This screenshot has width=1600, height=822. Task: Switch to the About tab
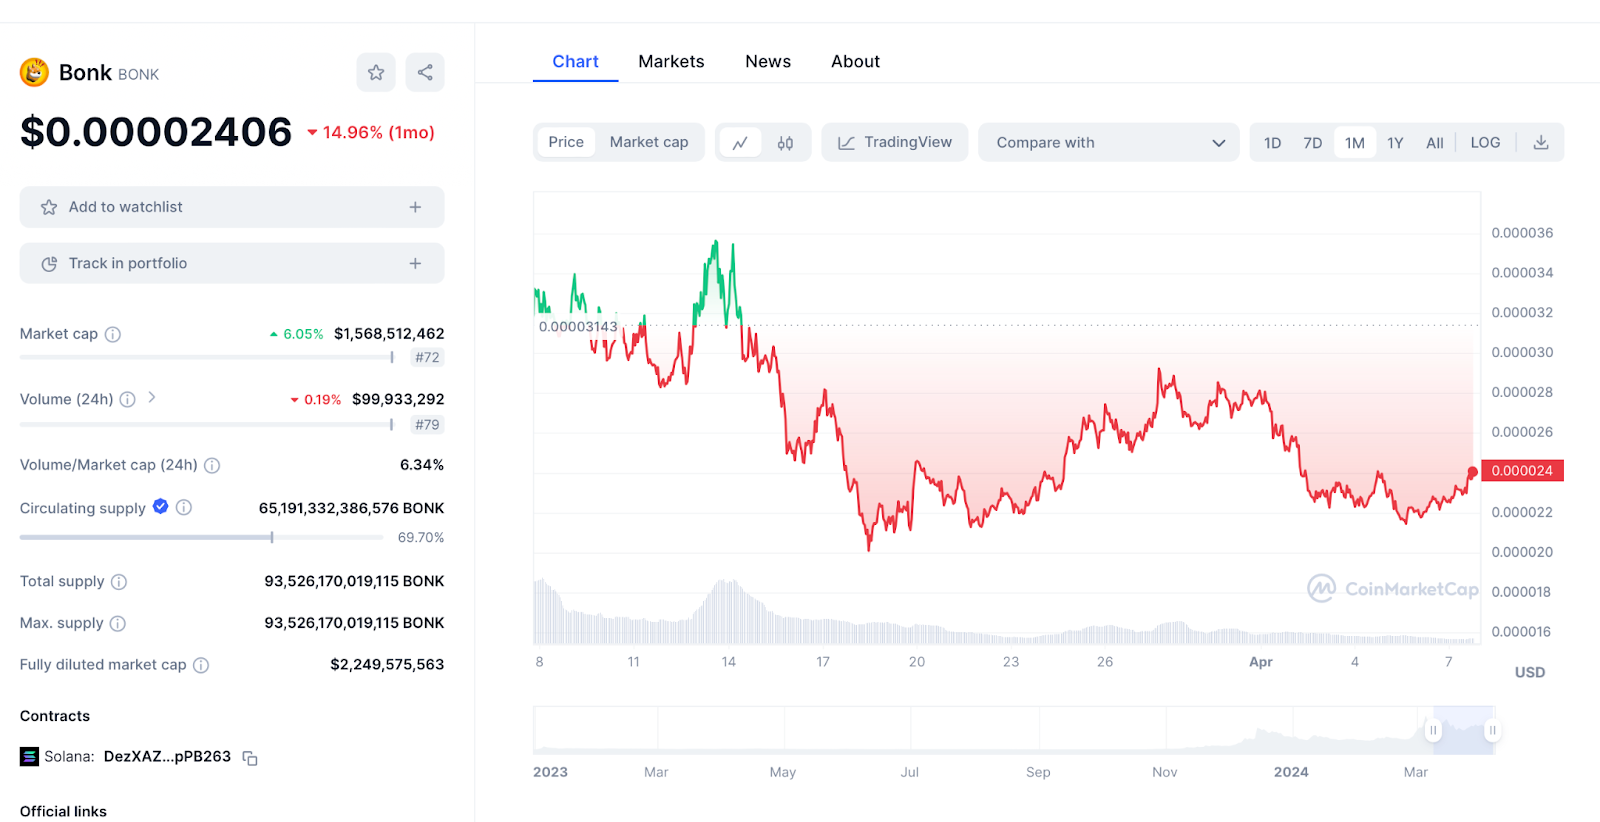[855, 61]
